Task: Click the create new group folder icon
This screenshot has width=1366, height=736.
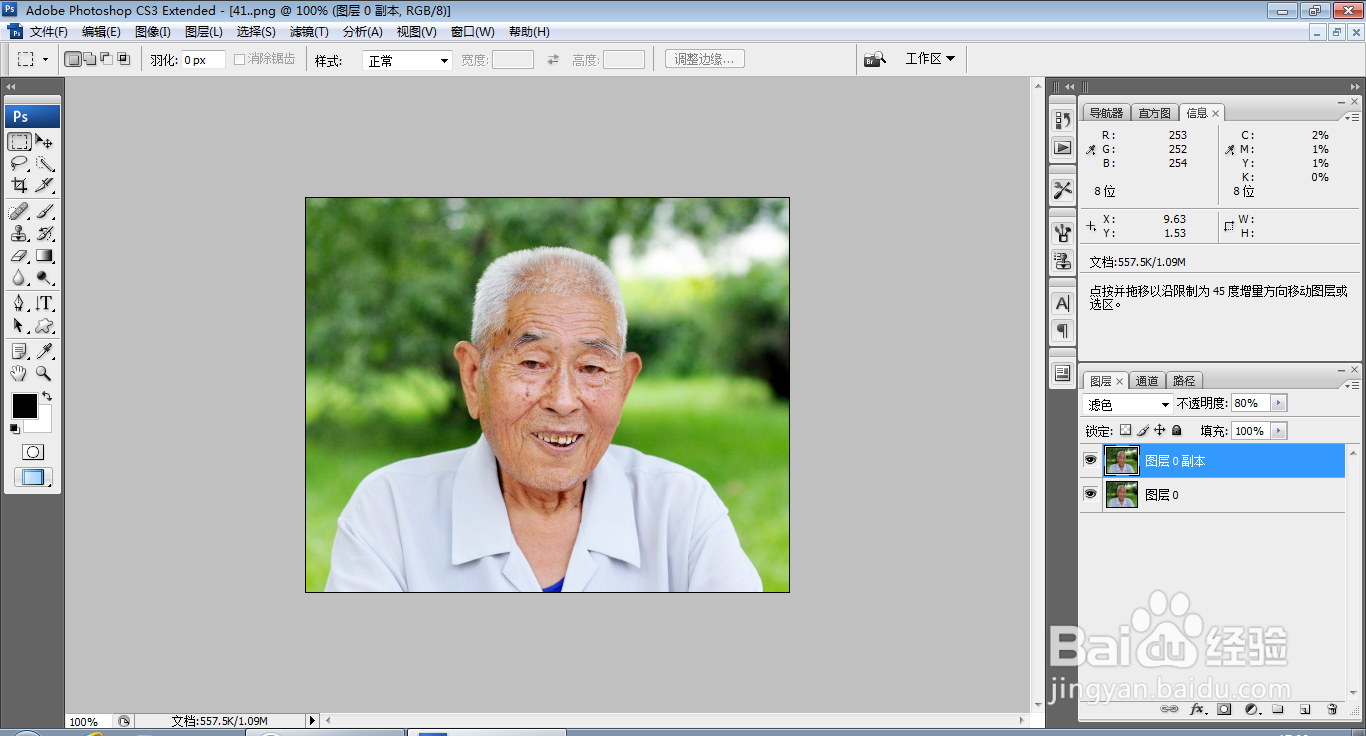Action: (1278, 709)
